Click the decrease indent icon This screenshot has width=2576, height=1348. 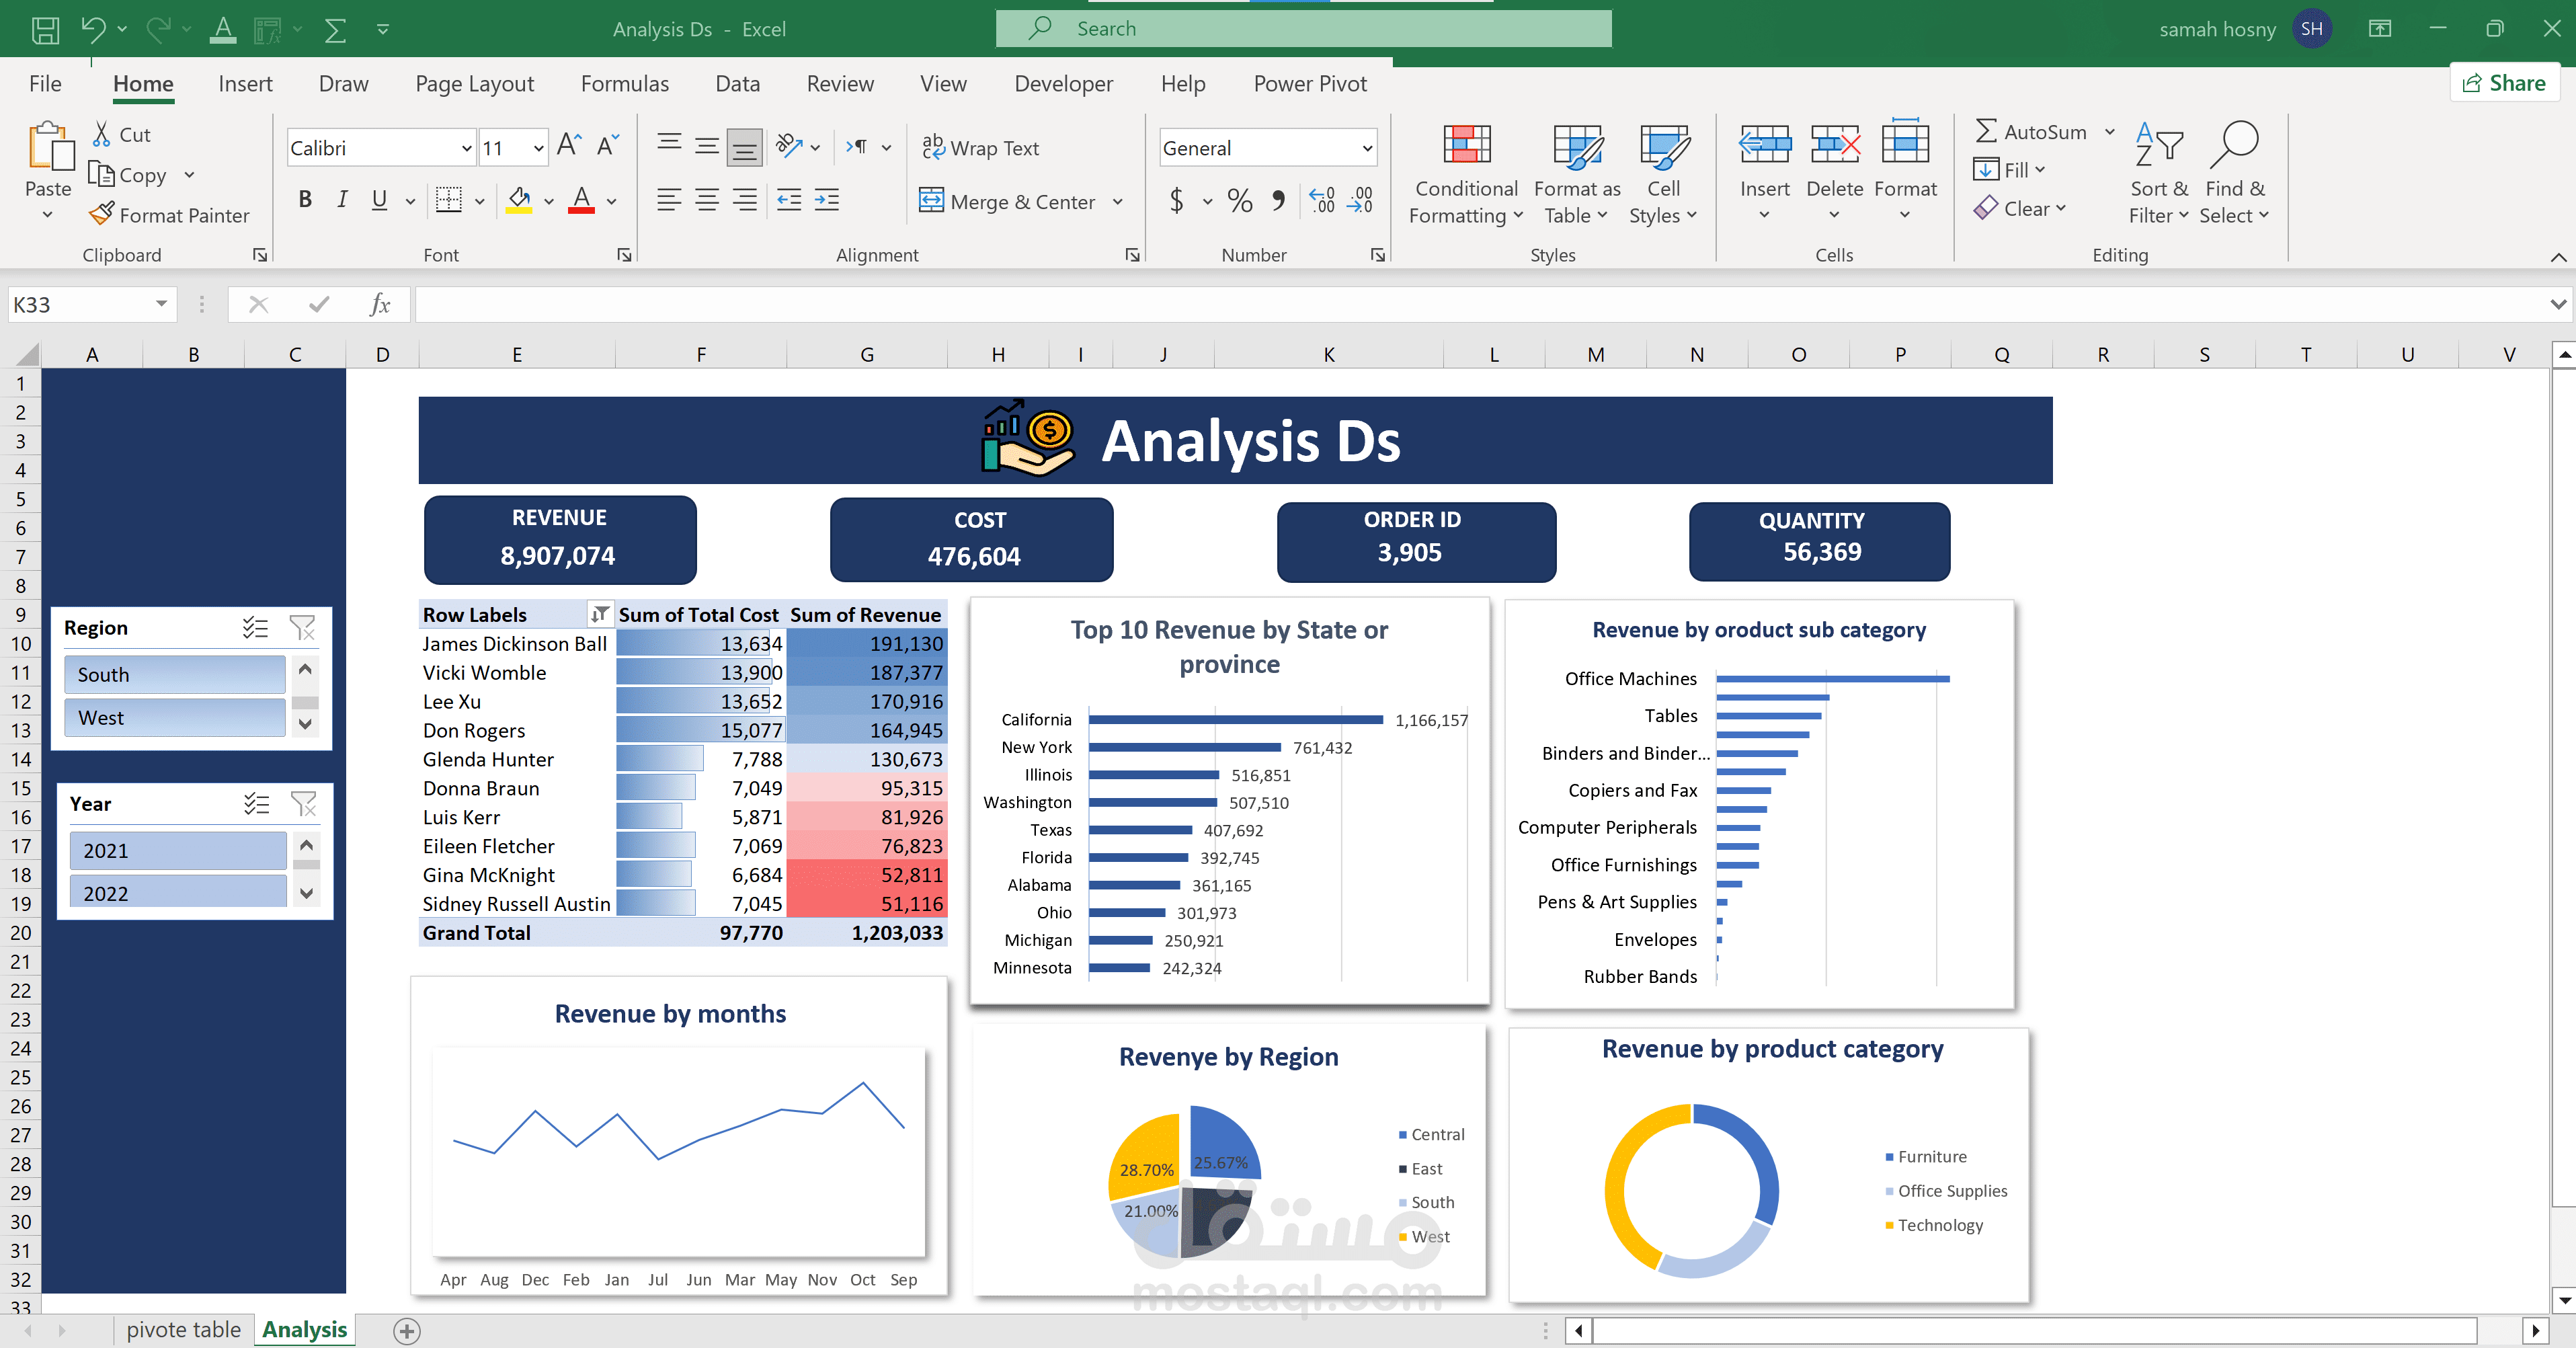(x=789, y=200)
